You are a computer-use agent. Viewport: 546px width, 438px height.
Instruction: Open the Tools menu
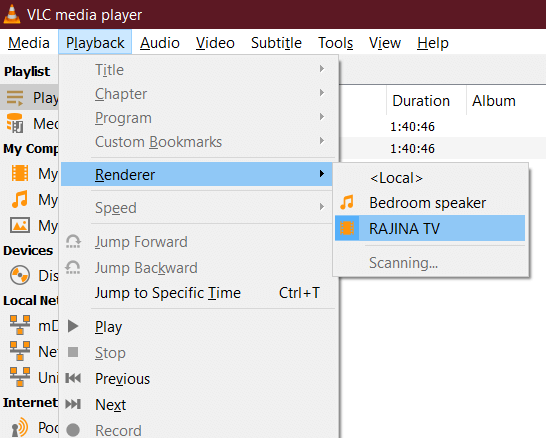(x=336, y=43)
